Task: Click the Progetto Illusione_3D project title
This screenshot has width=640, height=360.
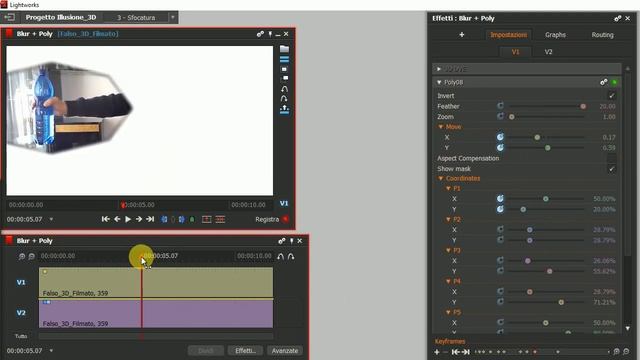Action: pos(61,17)
